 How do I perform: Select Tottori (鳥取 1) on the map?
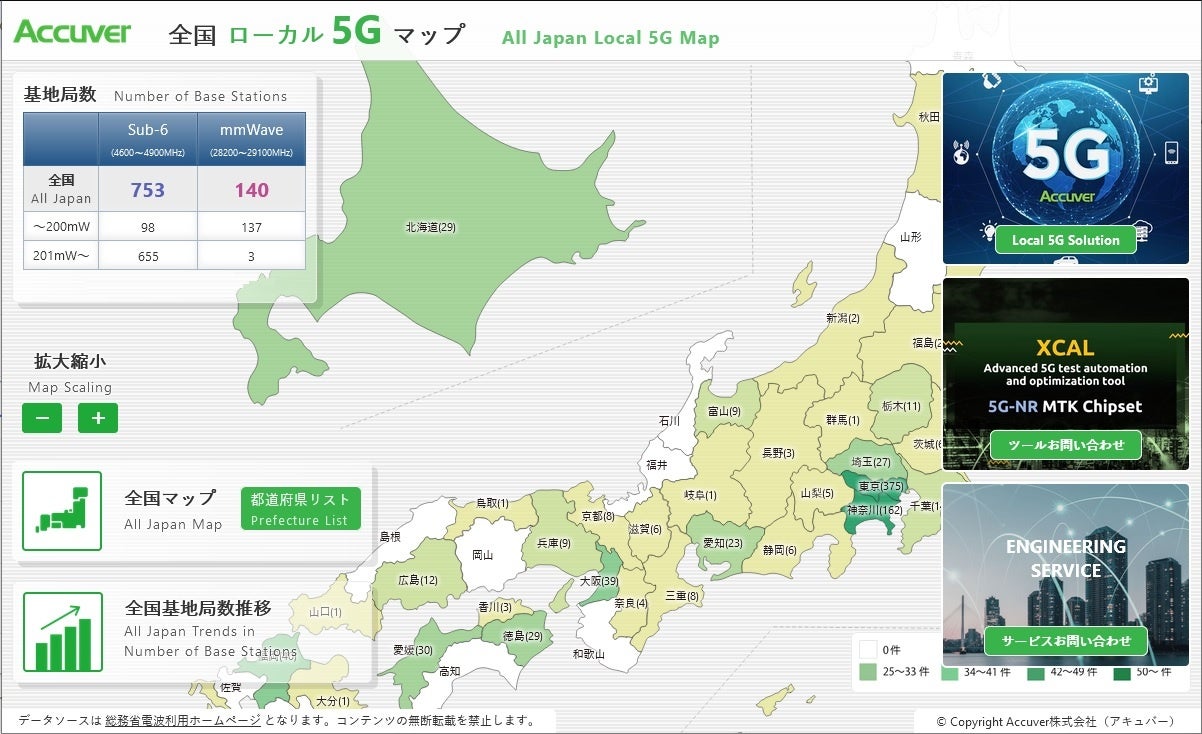coord(492,503)
